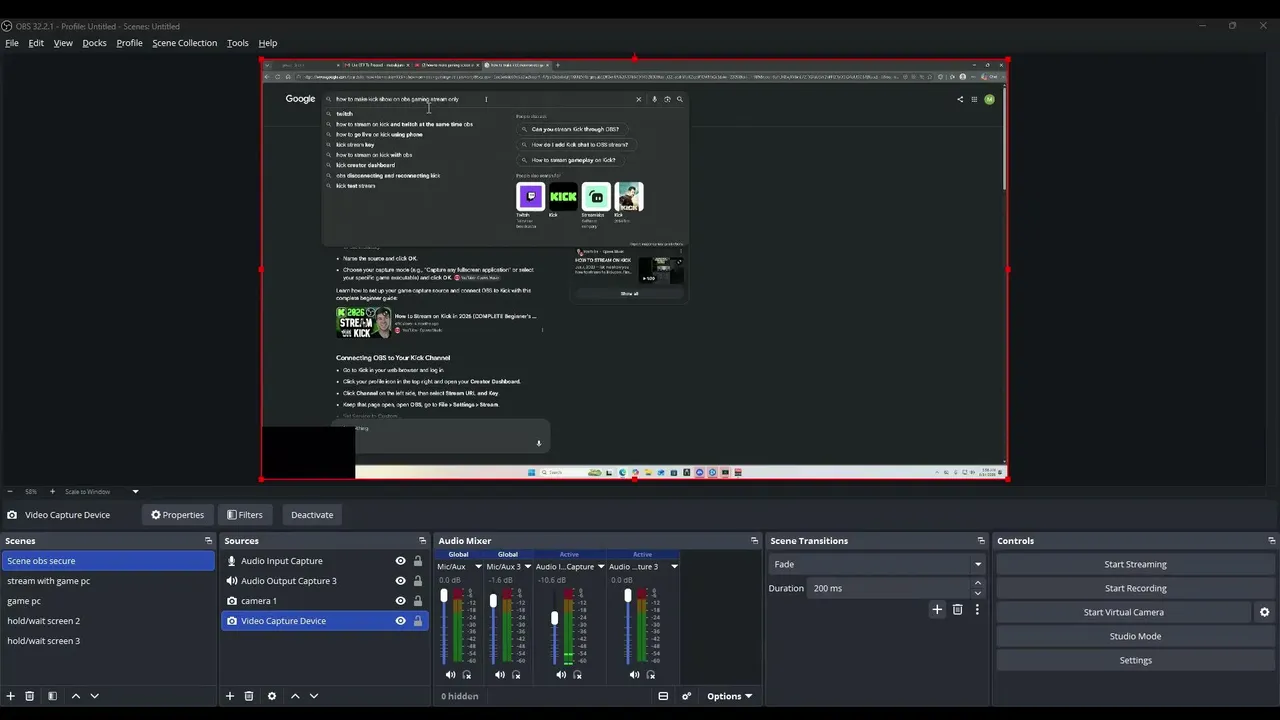This screenshot has width=1280, height=720.
Task: Move the selected scene down
Action: click(x=94, y=696)
